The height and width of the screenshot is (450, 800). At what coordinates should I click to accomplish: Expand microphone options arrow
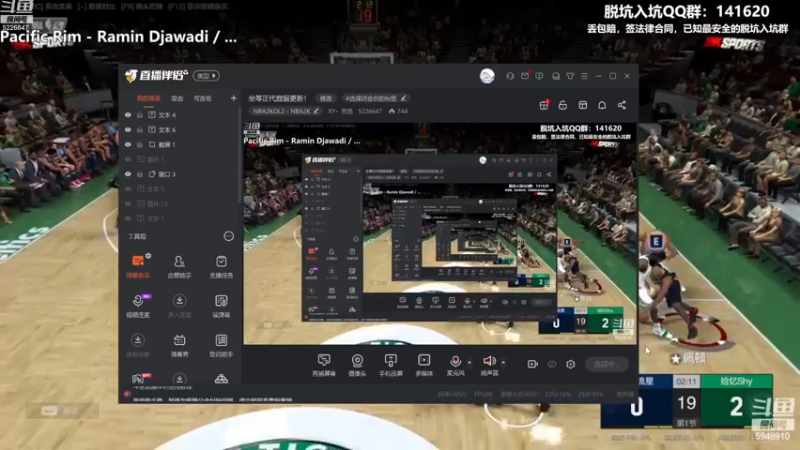coord(469,363)
